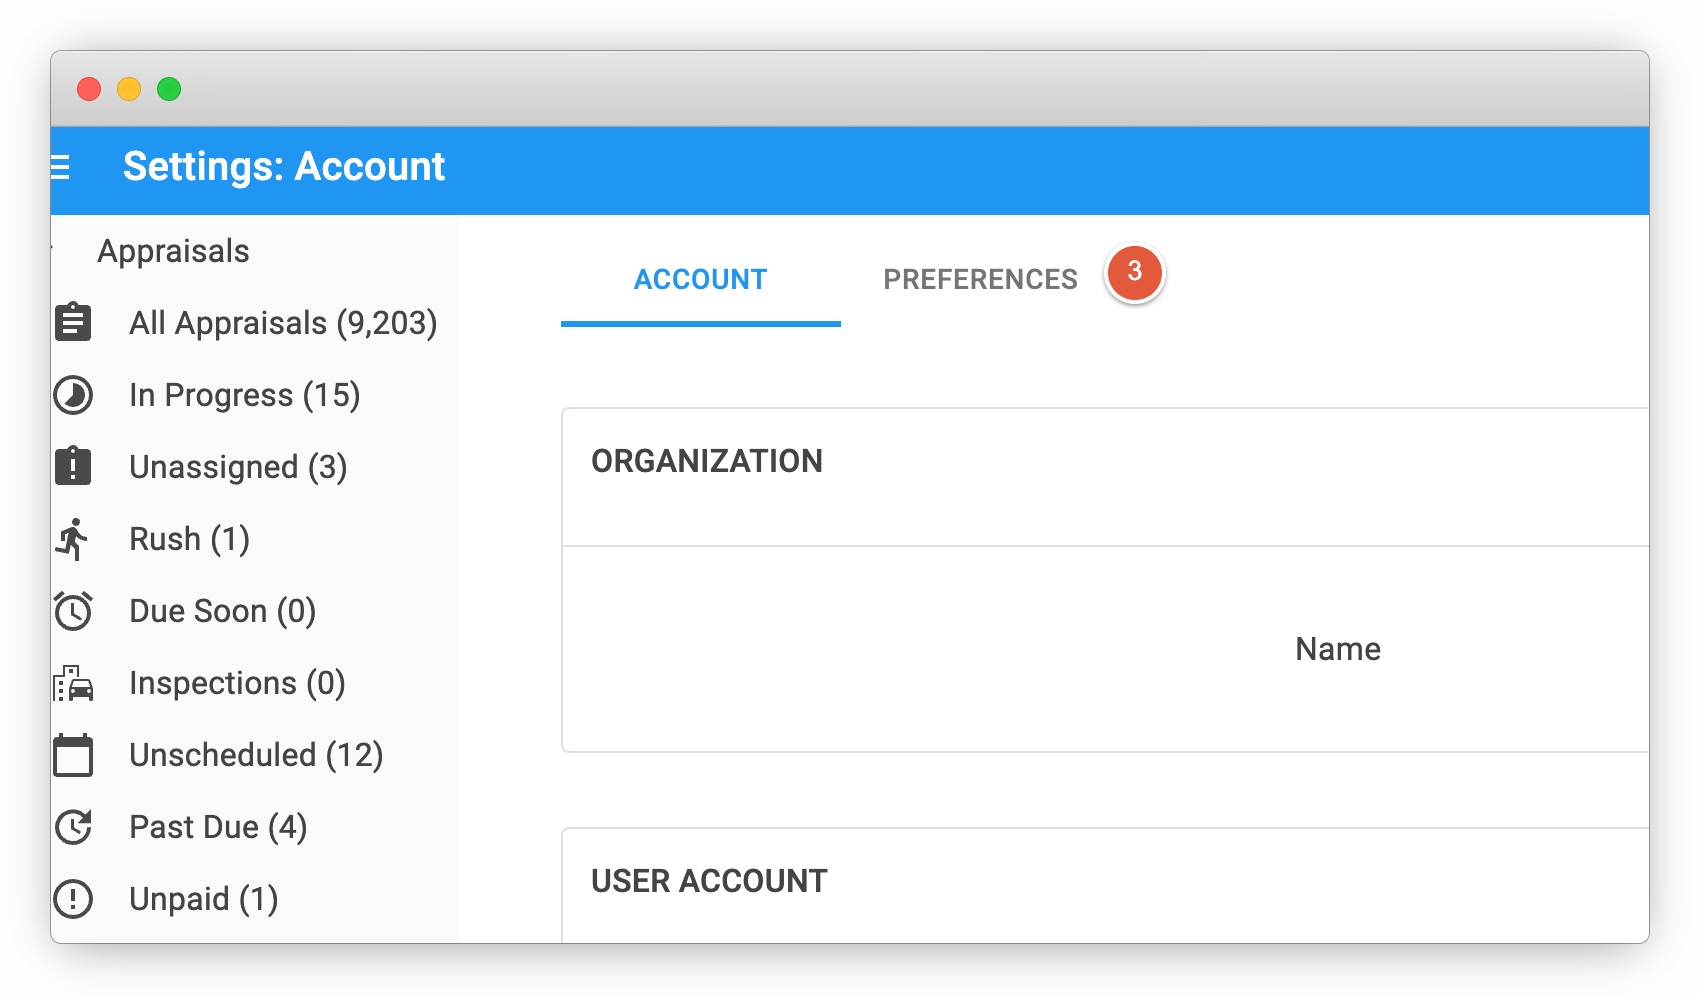Click the Past Due history clock icon
This screenshot has width=1700, height=994.
73,827
